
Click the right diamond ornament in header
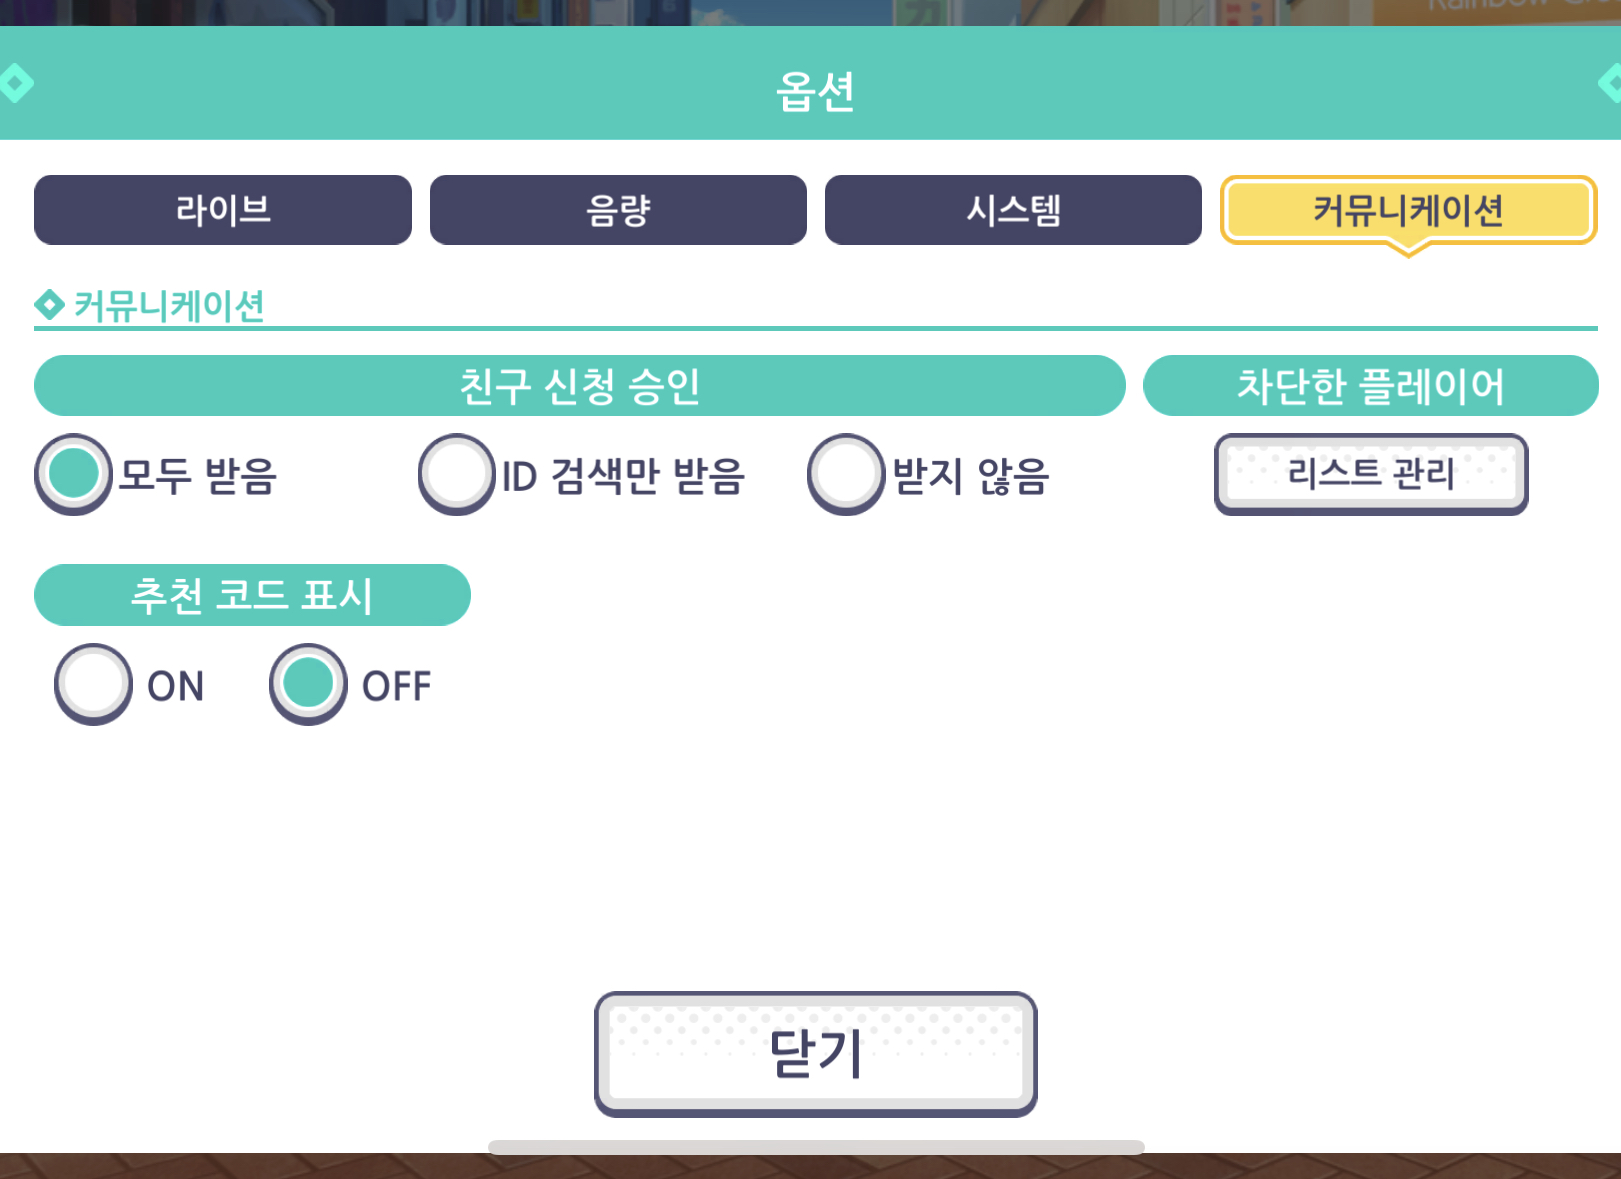coord(1609,83)
